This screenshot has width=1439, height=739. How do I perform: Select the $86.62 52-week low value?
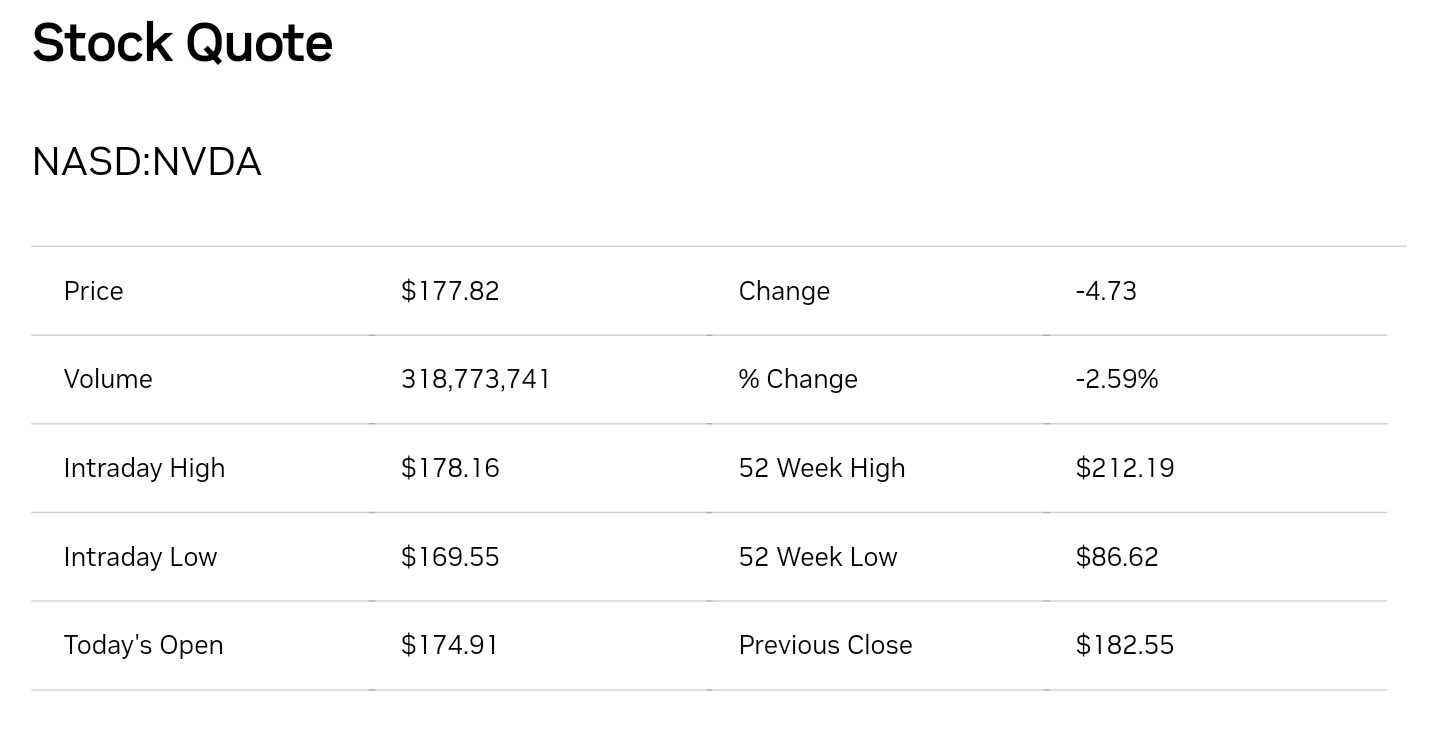coord(1117,557)
